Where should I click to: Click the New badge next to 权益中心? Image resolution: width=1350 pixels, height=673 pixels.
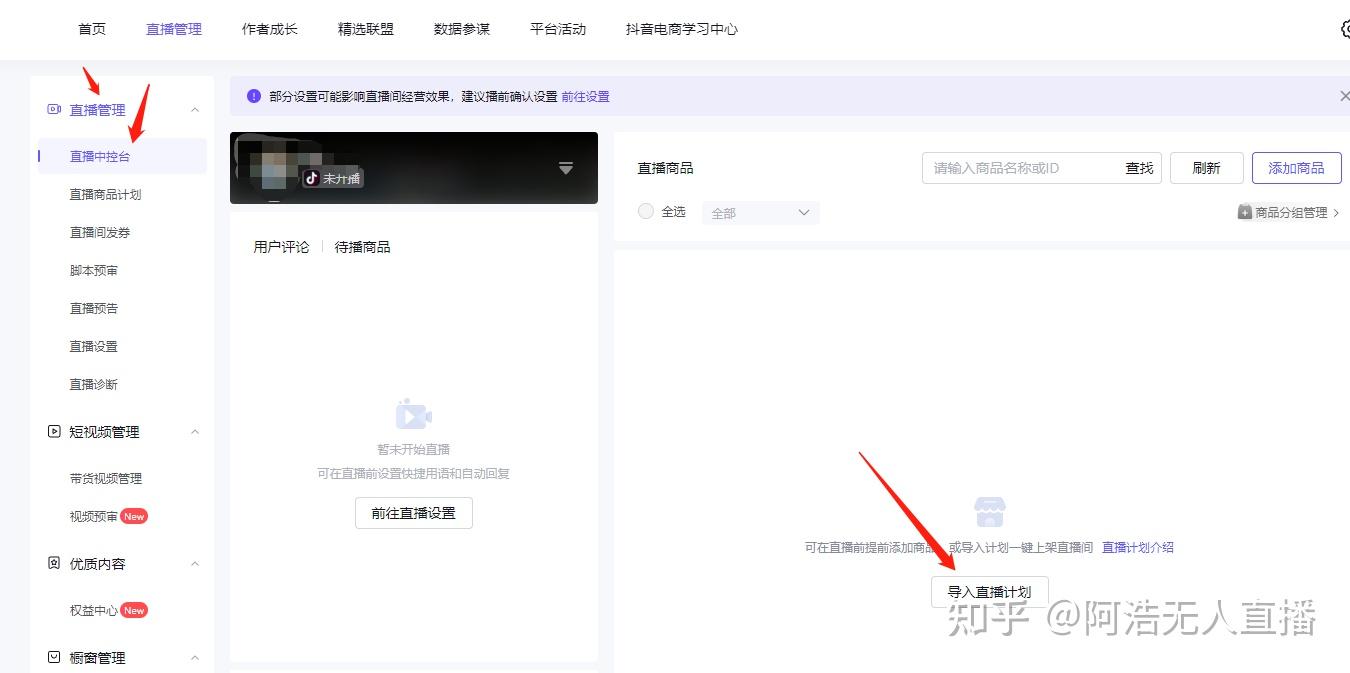[134, 610]
